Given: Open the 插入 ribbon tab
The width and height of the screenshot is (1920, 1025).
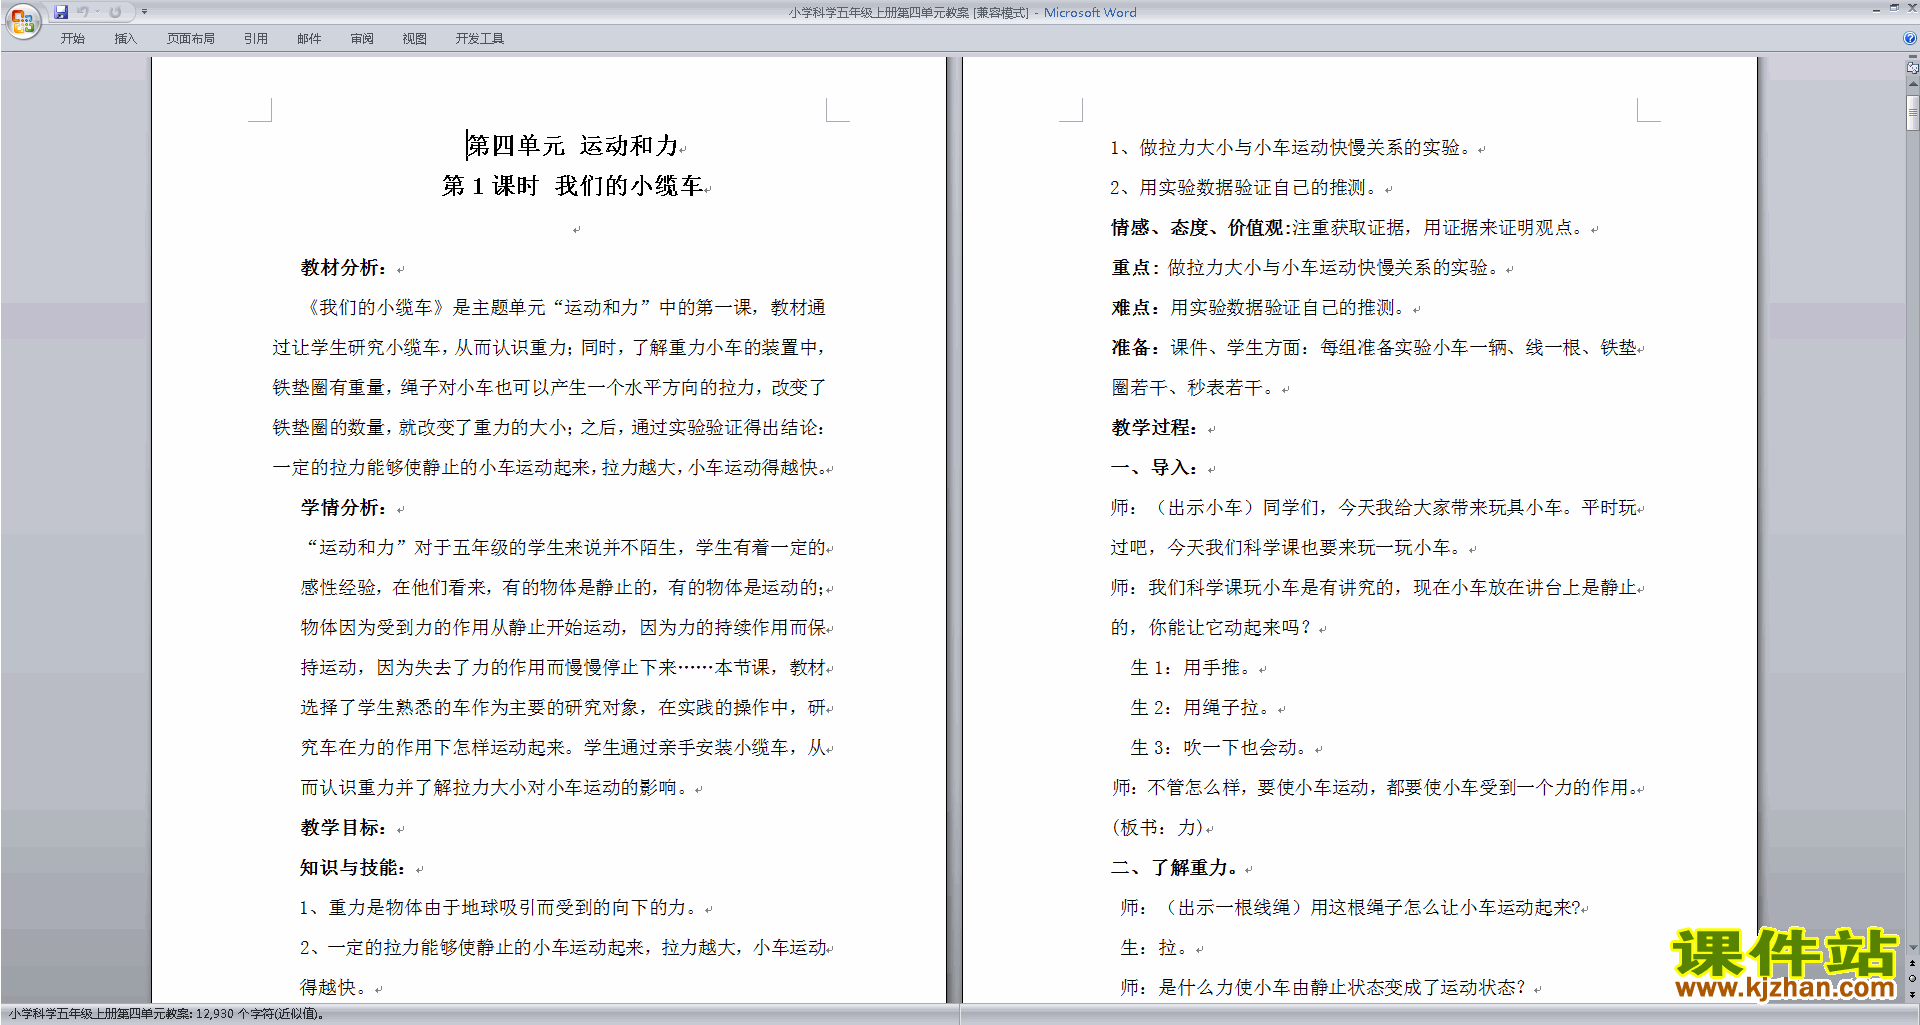Looking at the screenshot, I should point(125,39).
